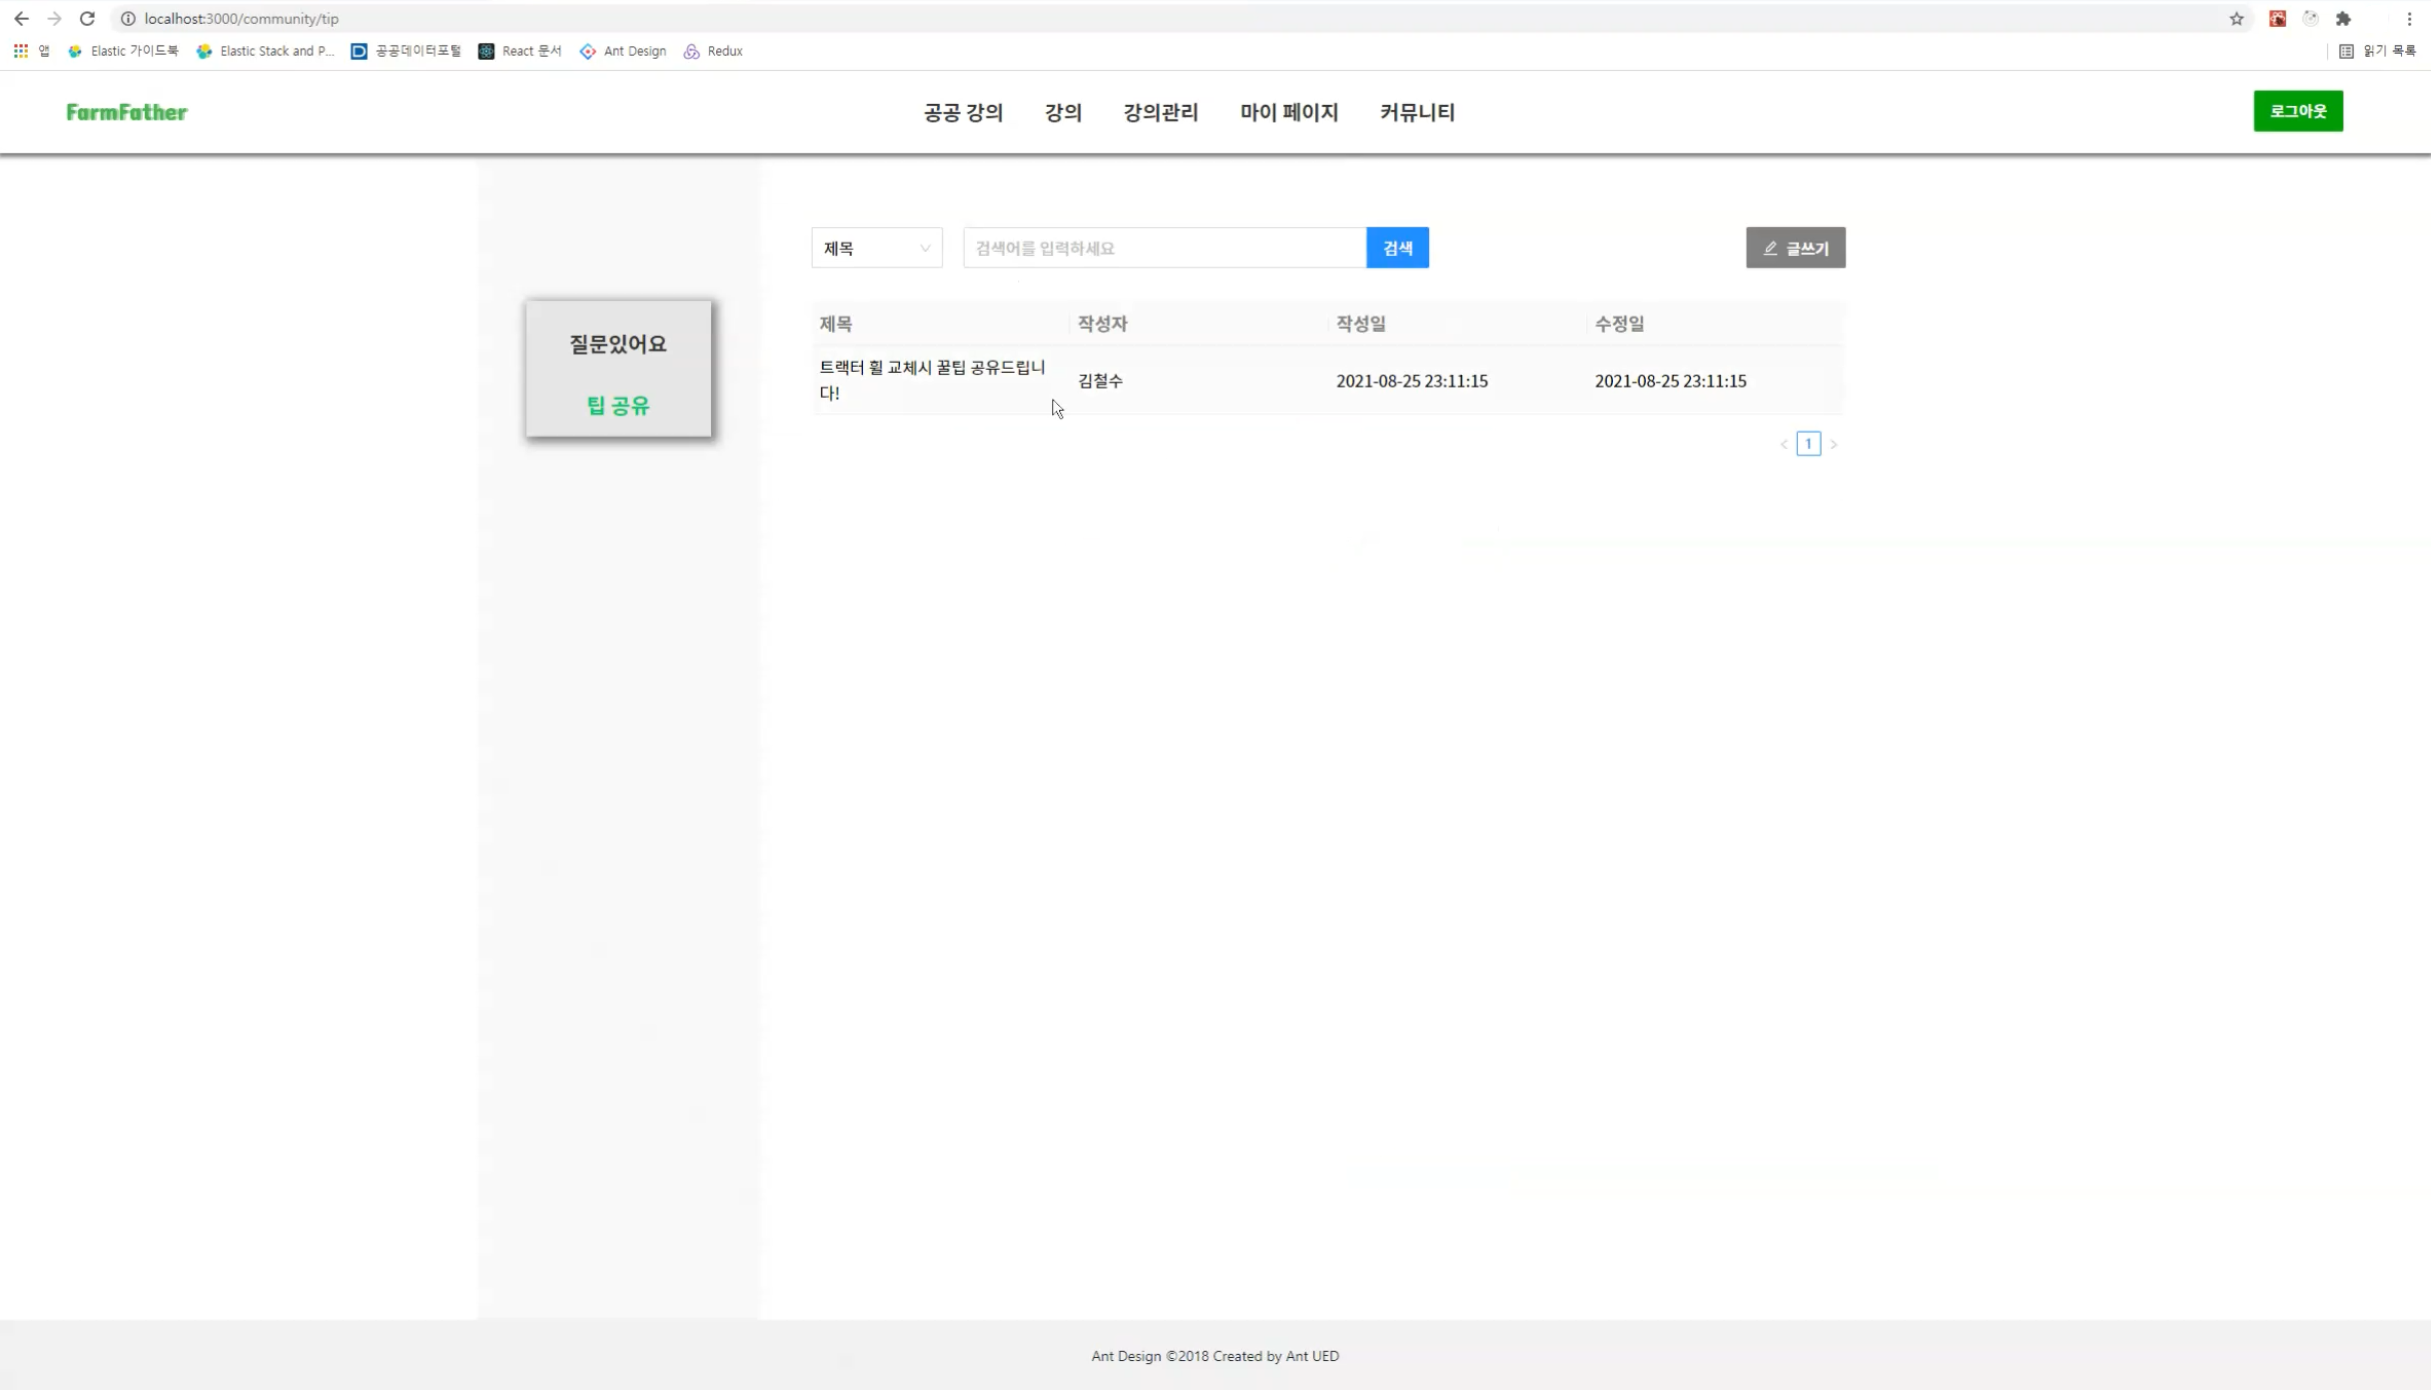Click the browser back arrow icon
The height and width of the screenshot is (1390, 2431).
[x=21, y=19]
